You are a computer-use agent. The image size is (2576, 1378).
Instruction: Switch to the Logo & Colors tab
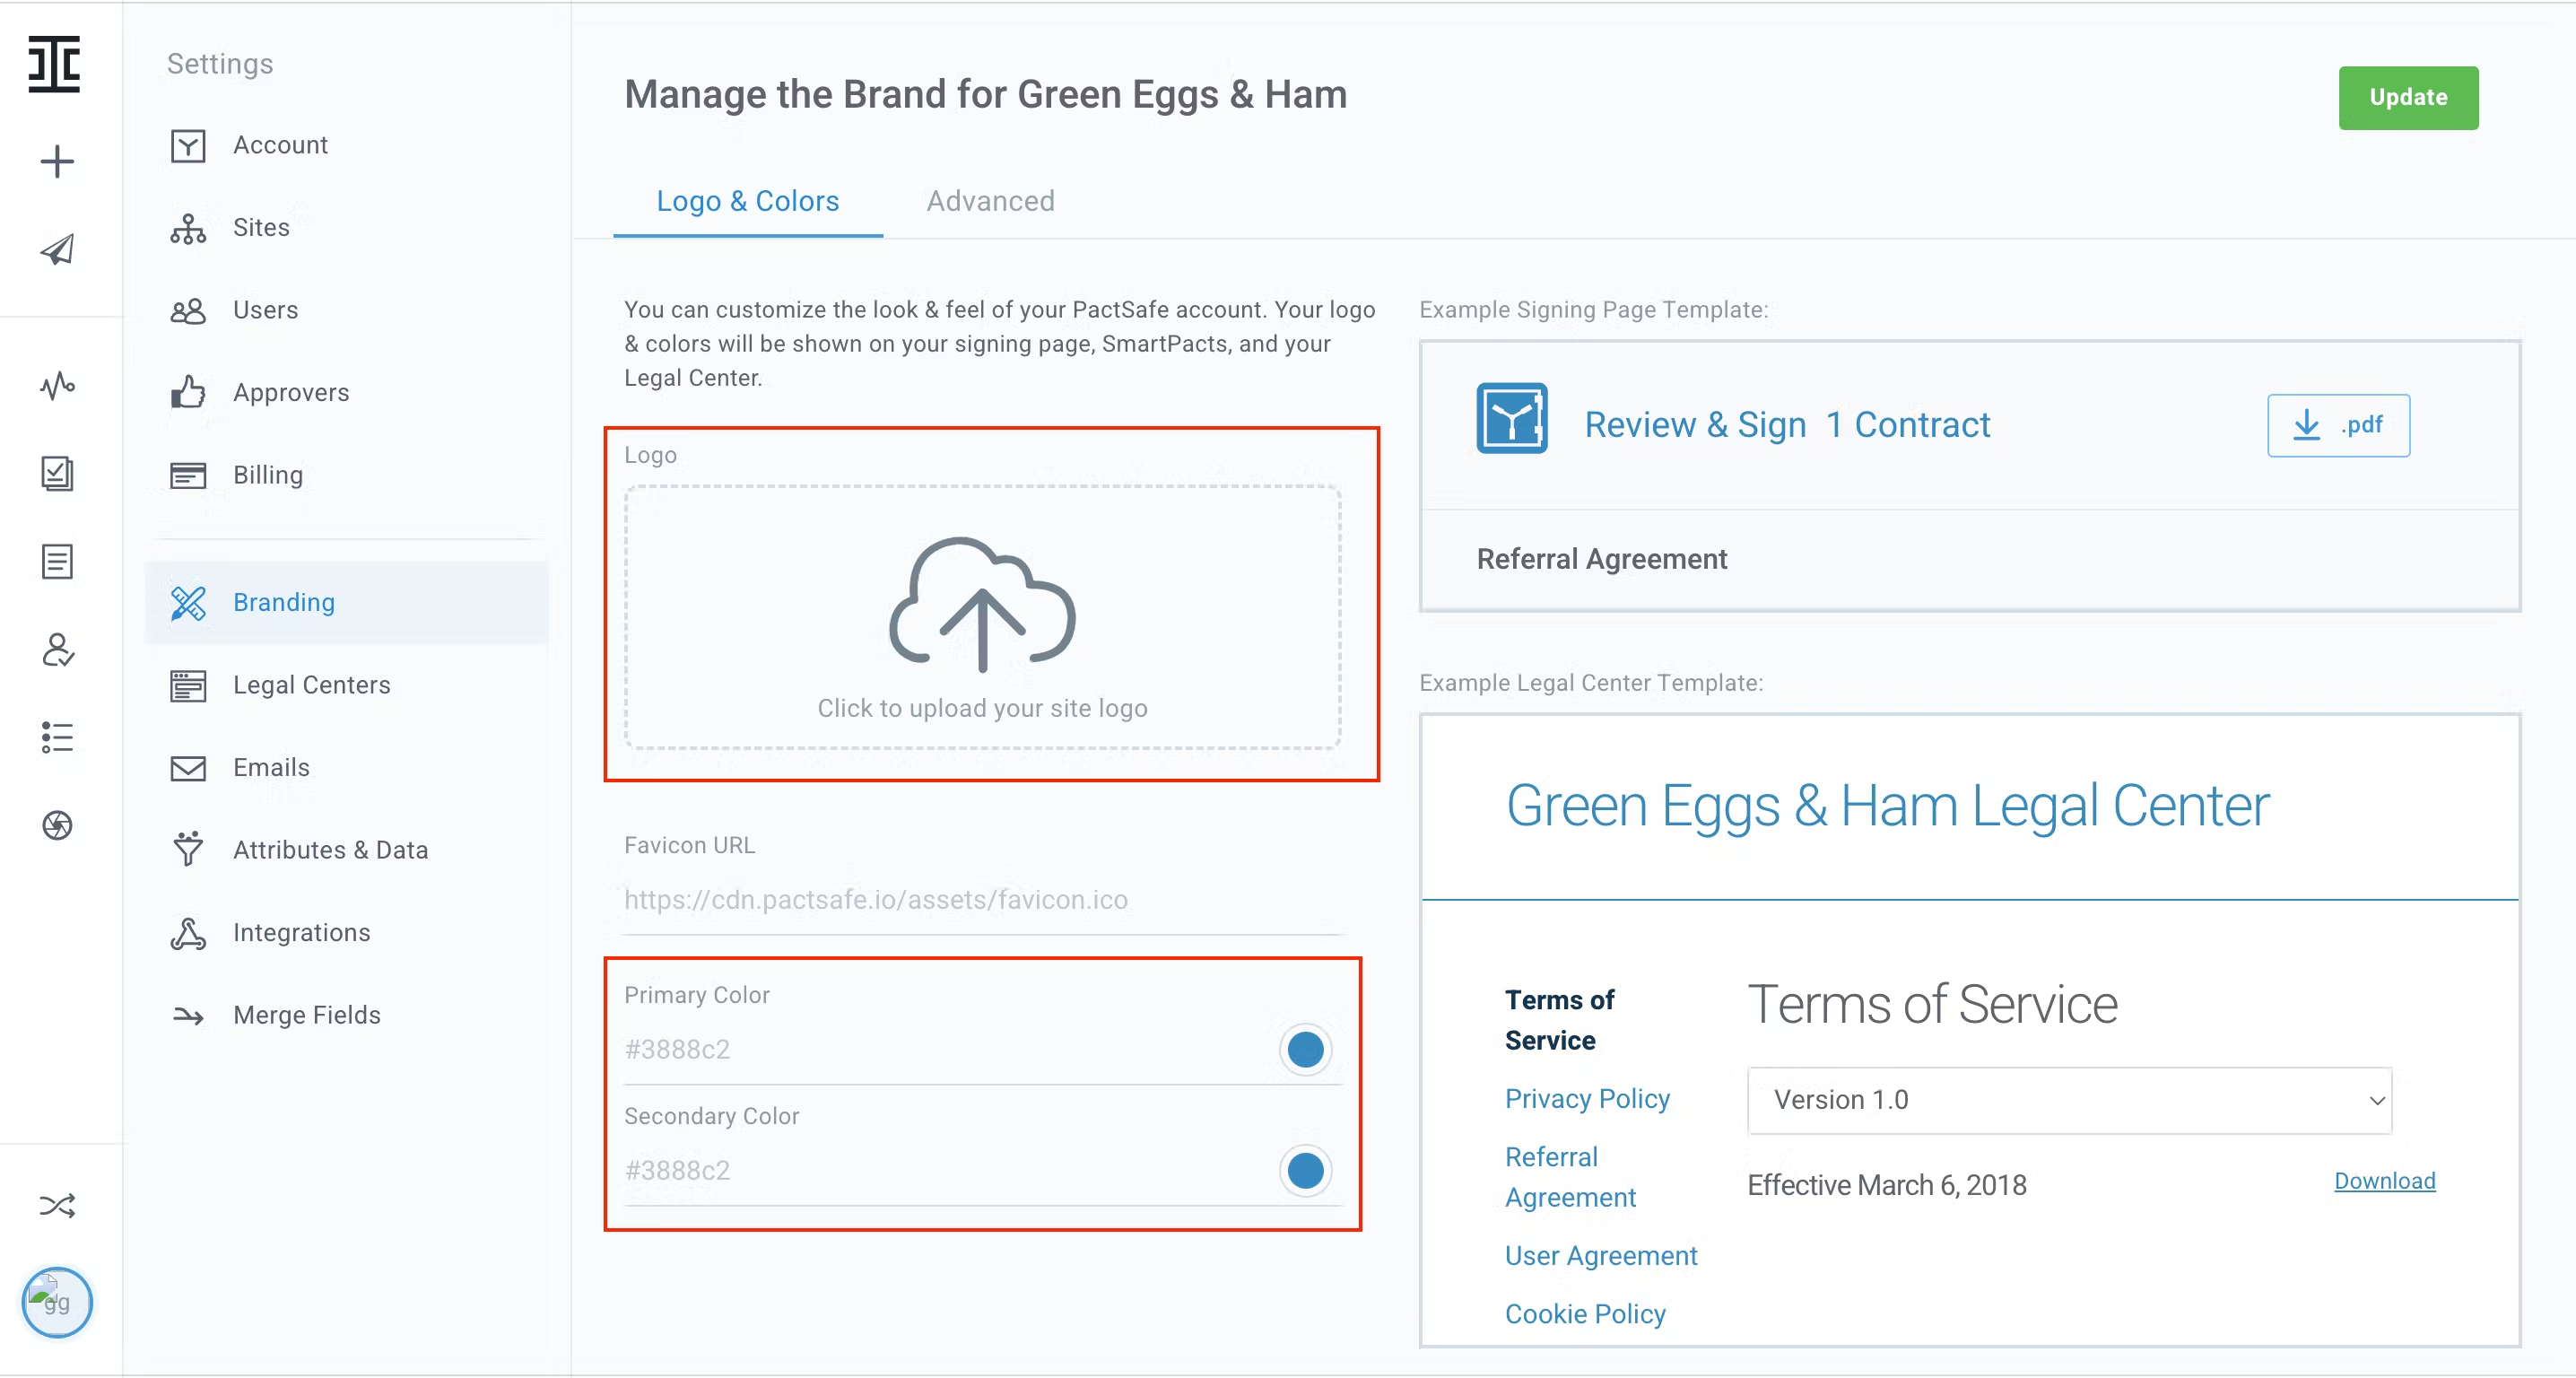pos(748,201)
